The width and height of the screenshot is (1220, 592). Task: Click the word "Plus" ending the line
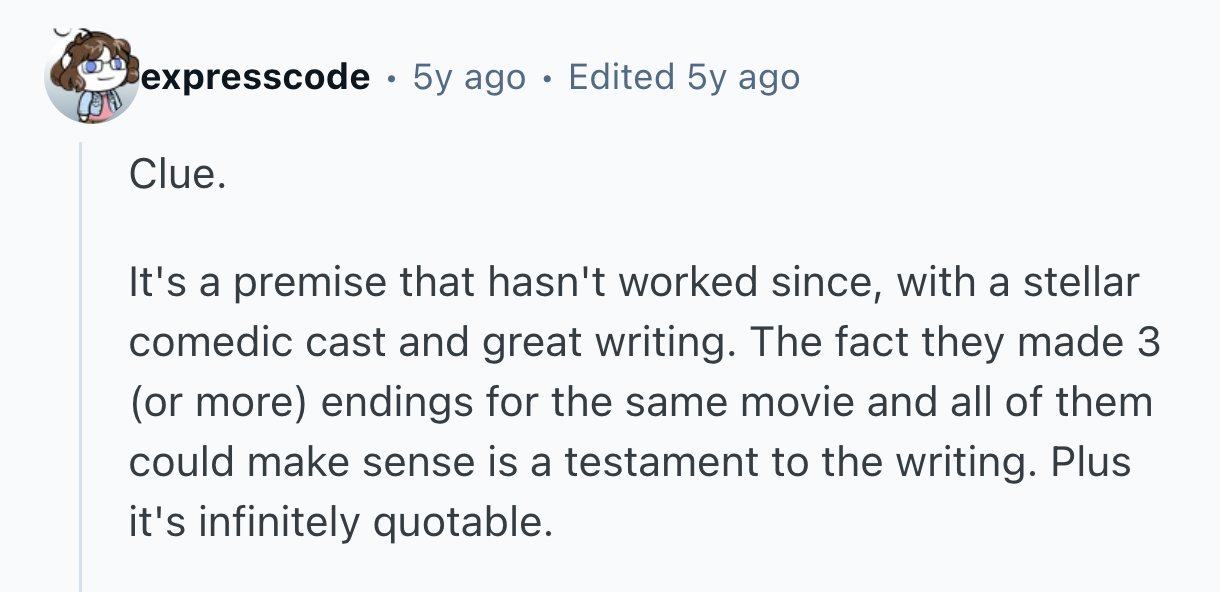click(1093, 463)
